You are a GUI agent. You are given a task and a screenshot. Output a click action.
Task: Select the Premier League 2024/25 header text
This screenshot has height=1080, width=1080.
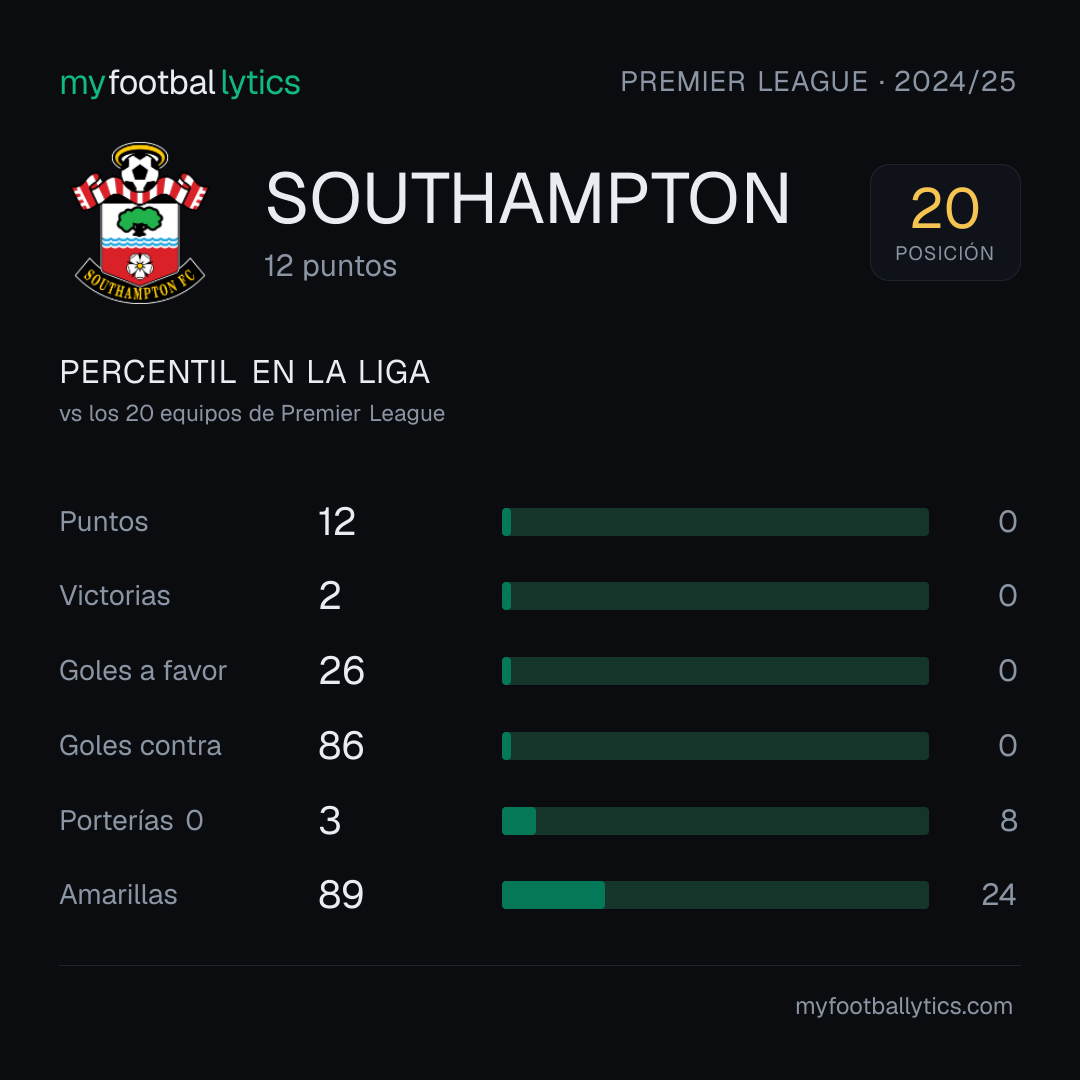tap(818, 81)
